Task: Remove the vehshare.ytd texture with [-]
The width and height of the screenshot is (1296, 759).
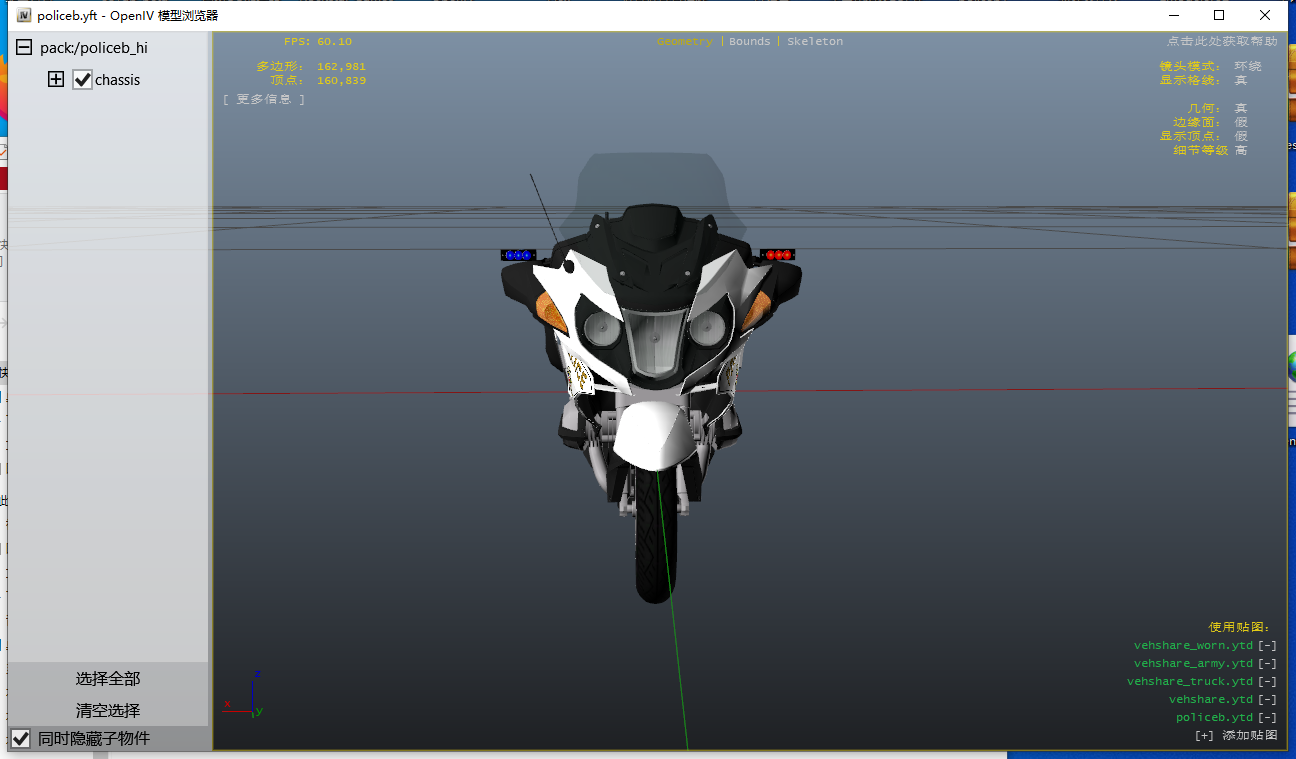Action: coord(1267,700)
